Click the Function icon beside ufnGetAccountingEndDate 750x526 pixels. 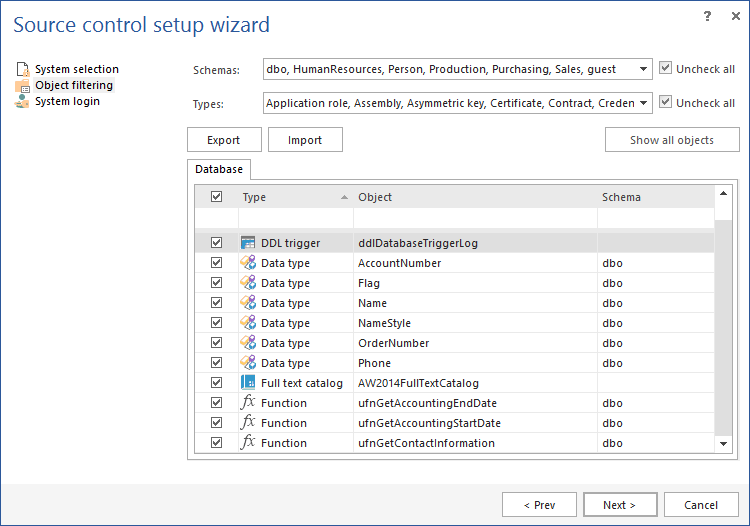coord(248,403)
